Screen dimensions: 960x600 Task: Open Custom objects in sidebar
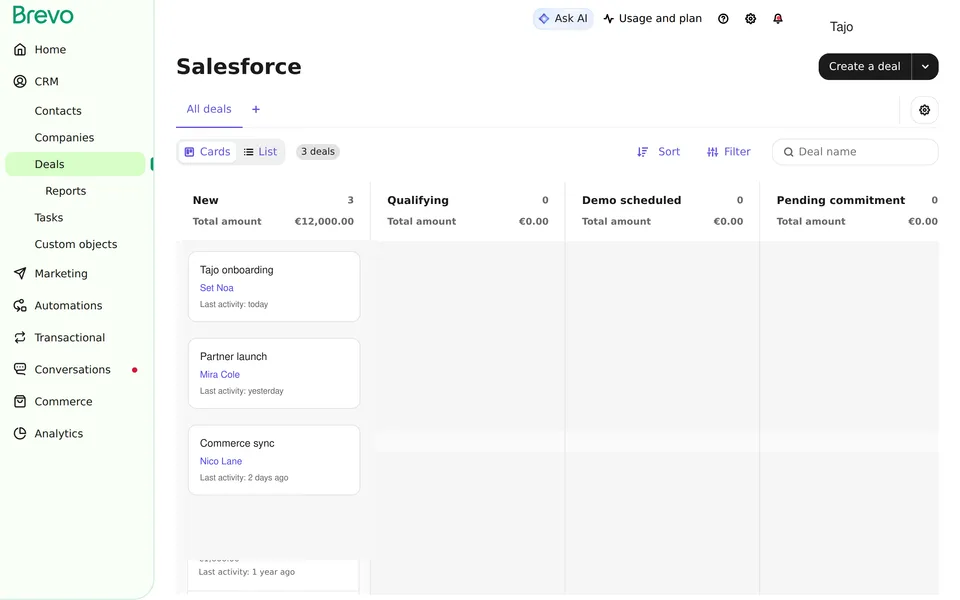(x=76, y=244)
